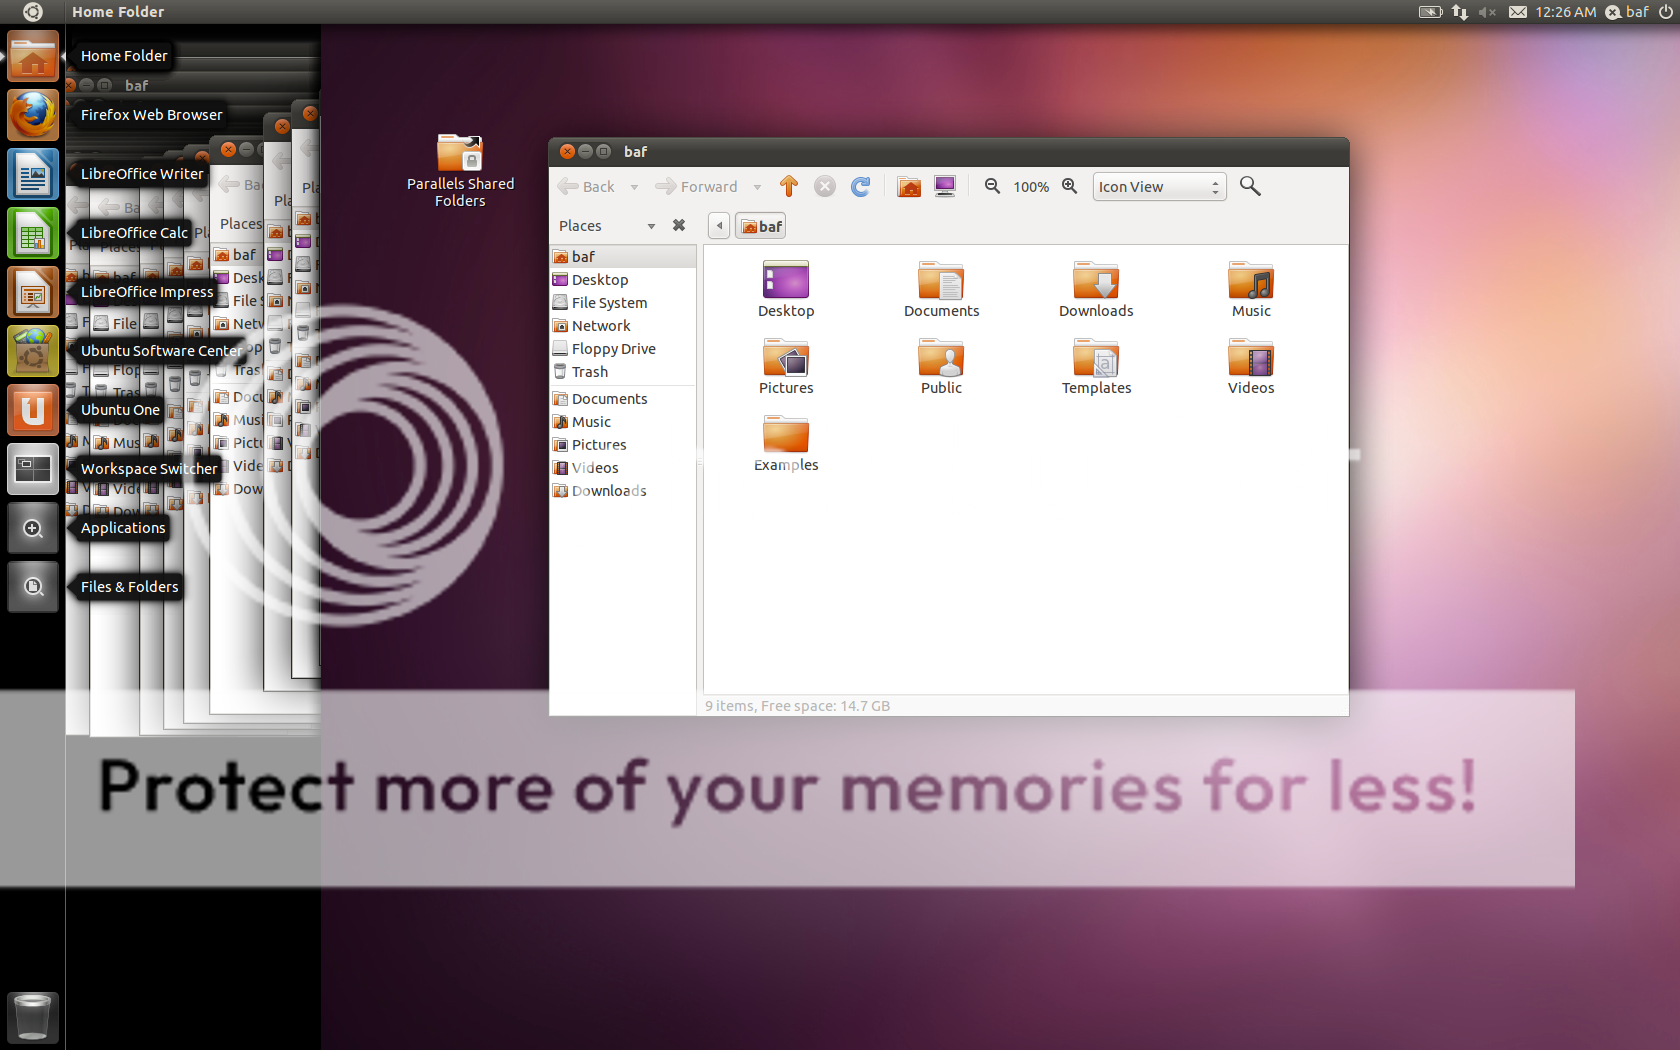Expand the Places sidebar dropdown
The image size is (1680, 1050).
(651, 226)
